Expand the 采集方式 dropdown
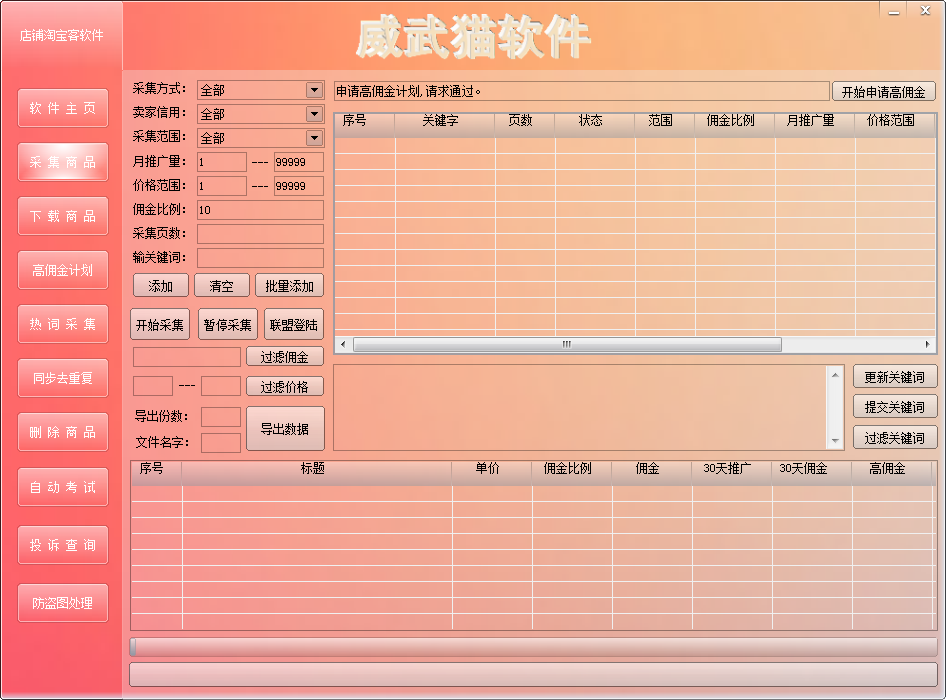Screen dimensions: 946x700 point(314,90)
